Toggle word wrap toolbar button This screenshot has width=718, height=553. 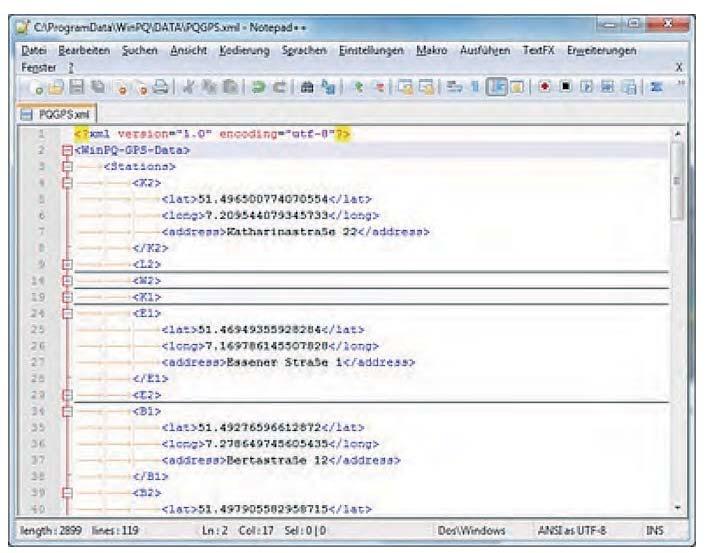pyautogui.click(x=454, y=87)
